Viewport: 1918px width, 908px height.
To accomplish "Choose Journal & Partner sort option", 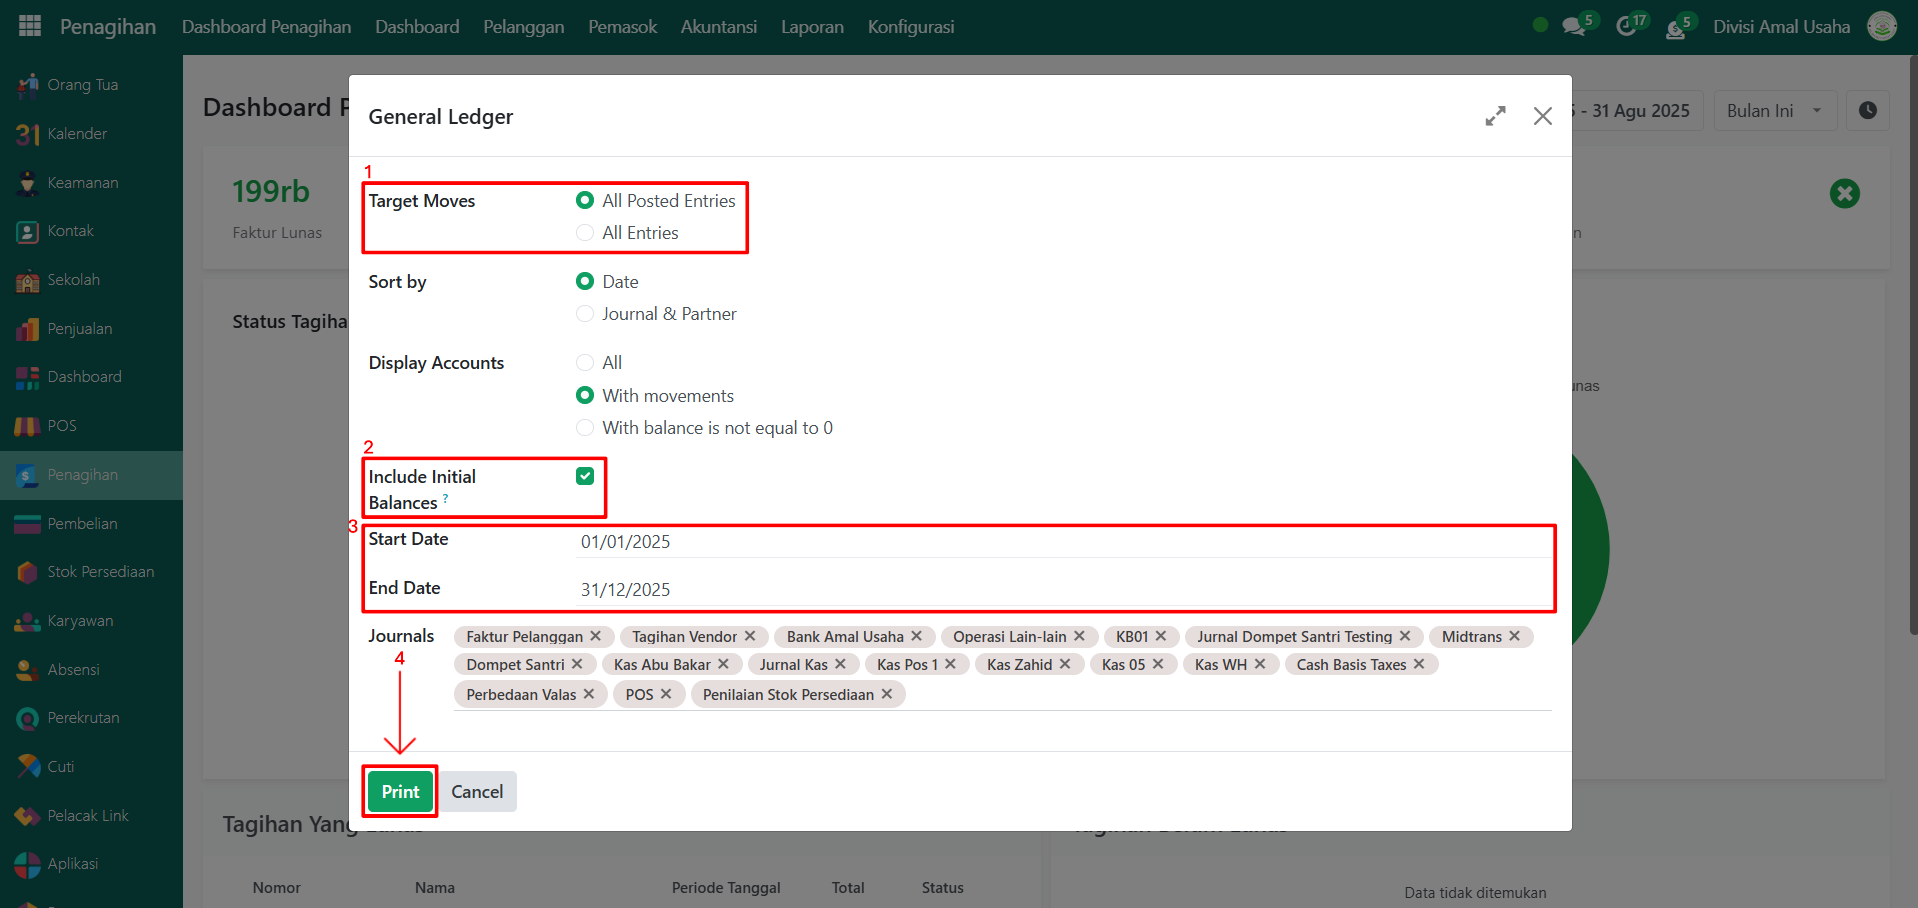I will point(585,314).
